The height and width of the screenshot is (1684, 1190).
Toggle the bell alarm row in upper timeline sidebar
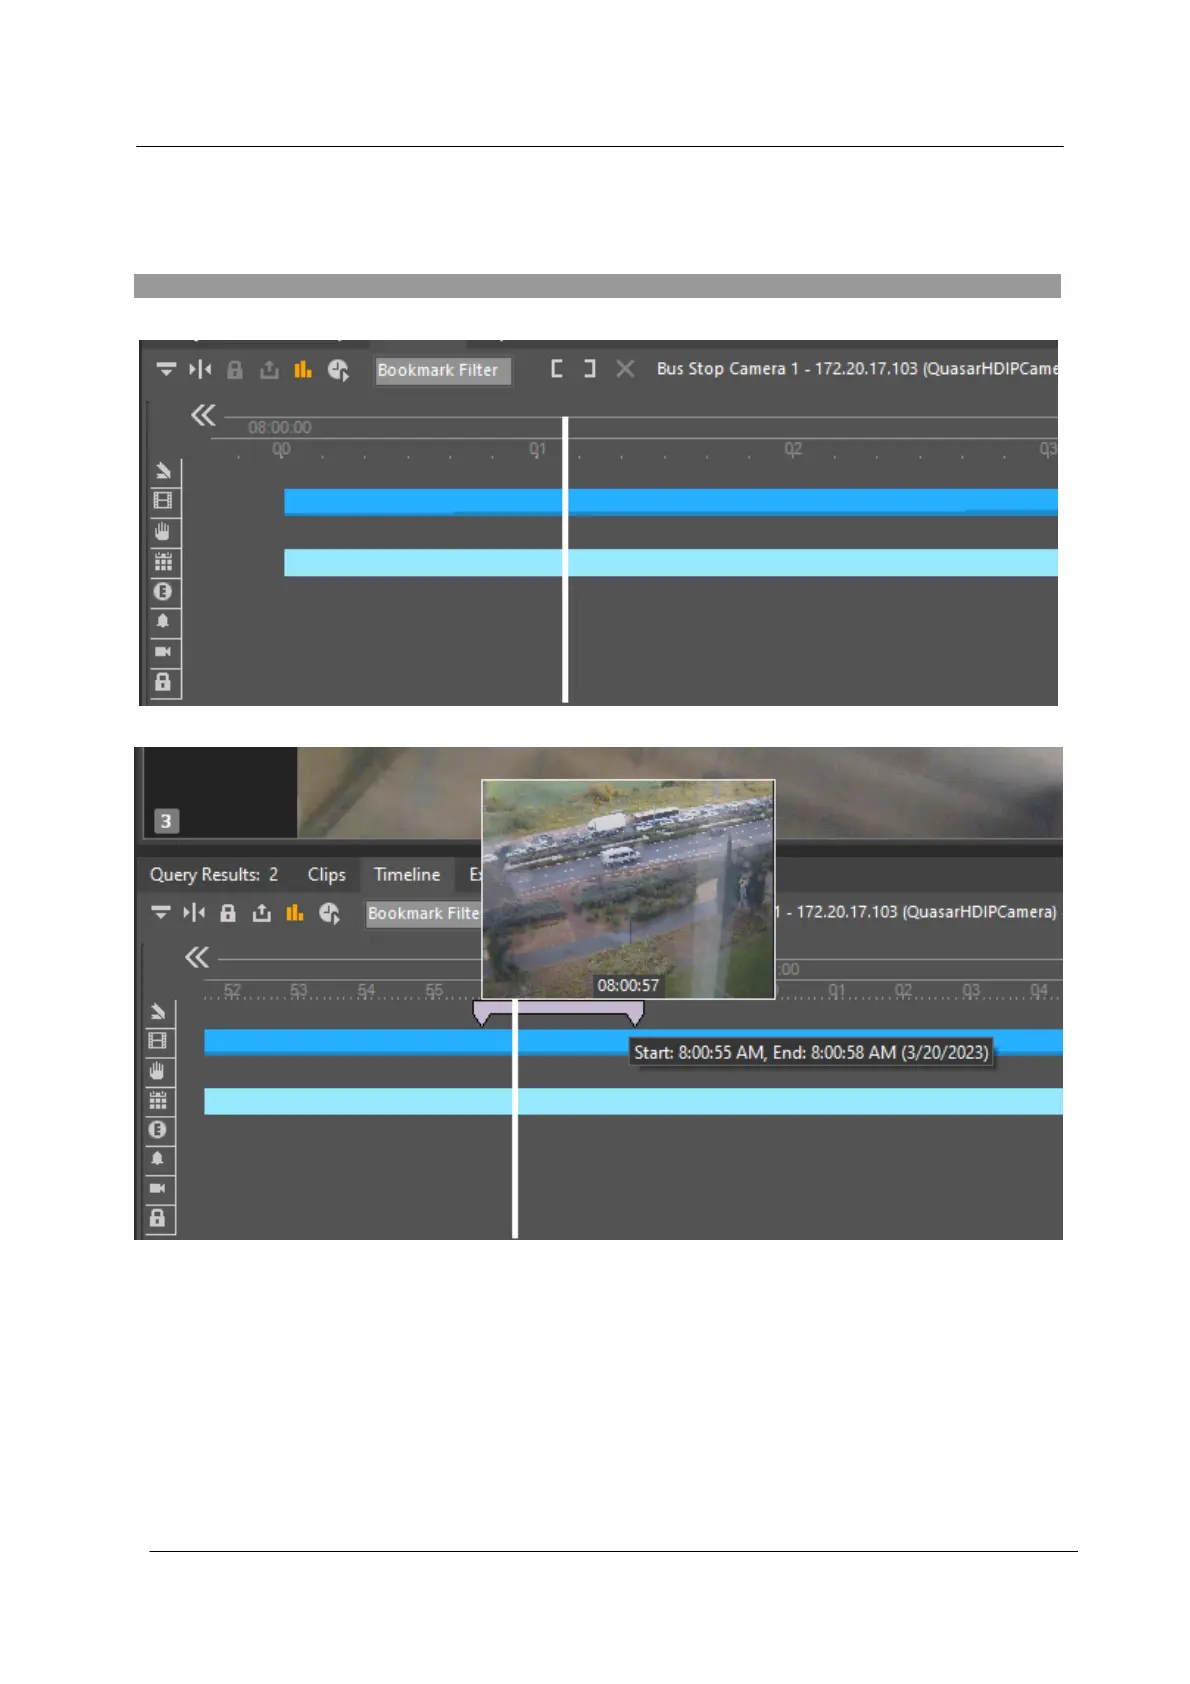[163, 622]
